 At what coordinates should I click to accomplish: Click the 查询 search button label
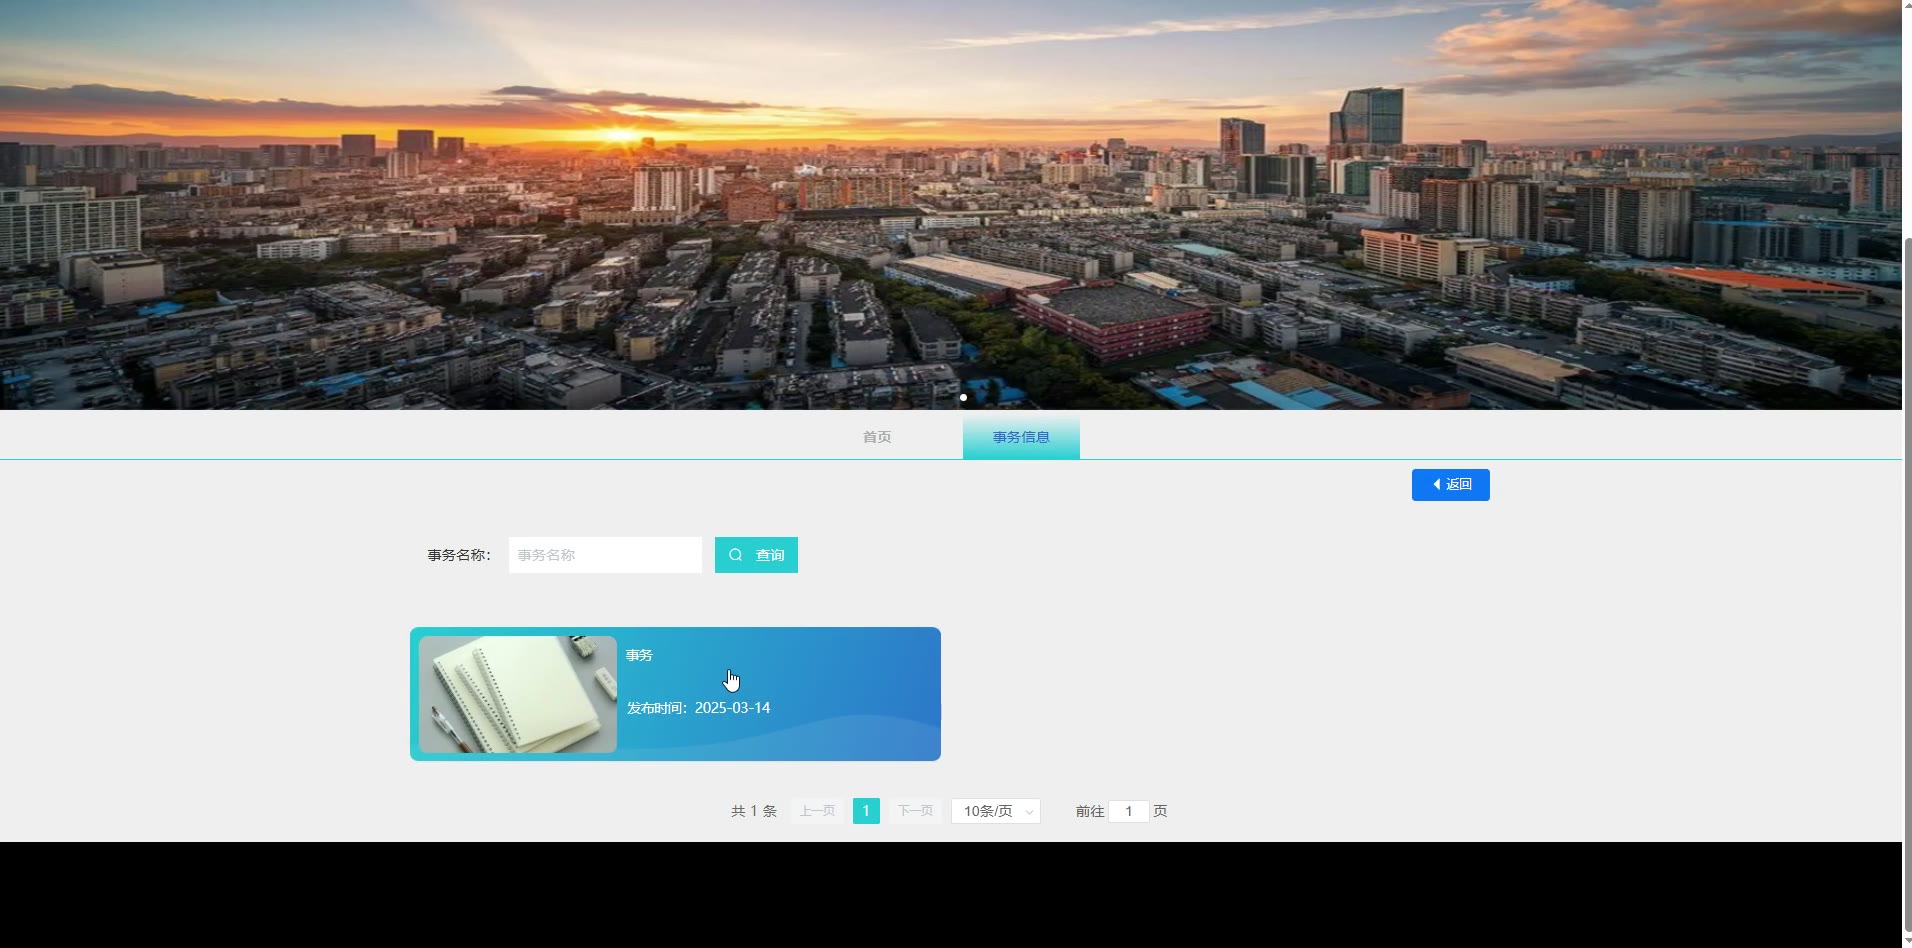[770, 555]
